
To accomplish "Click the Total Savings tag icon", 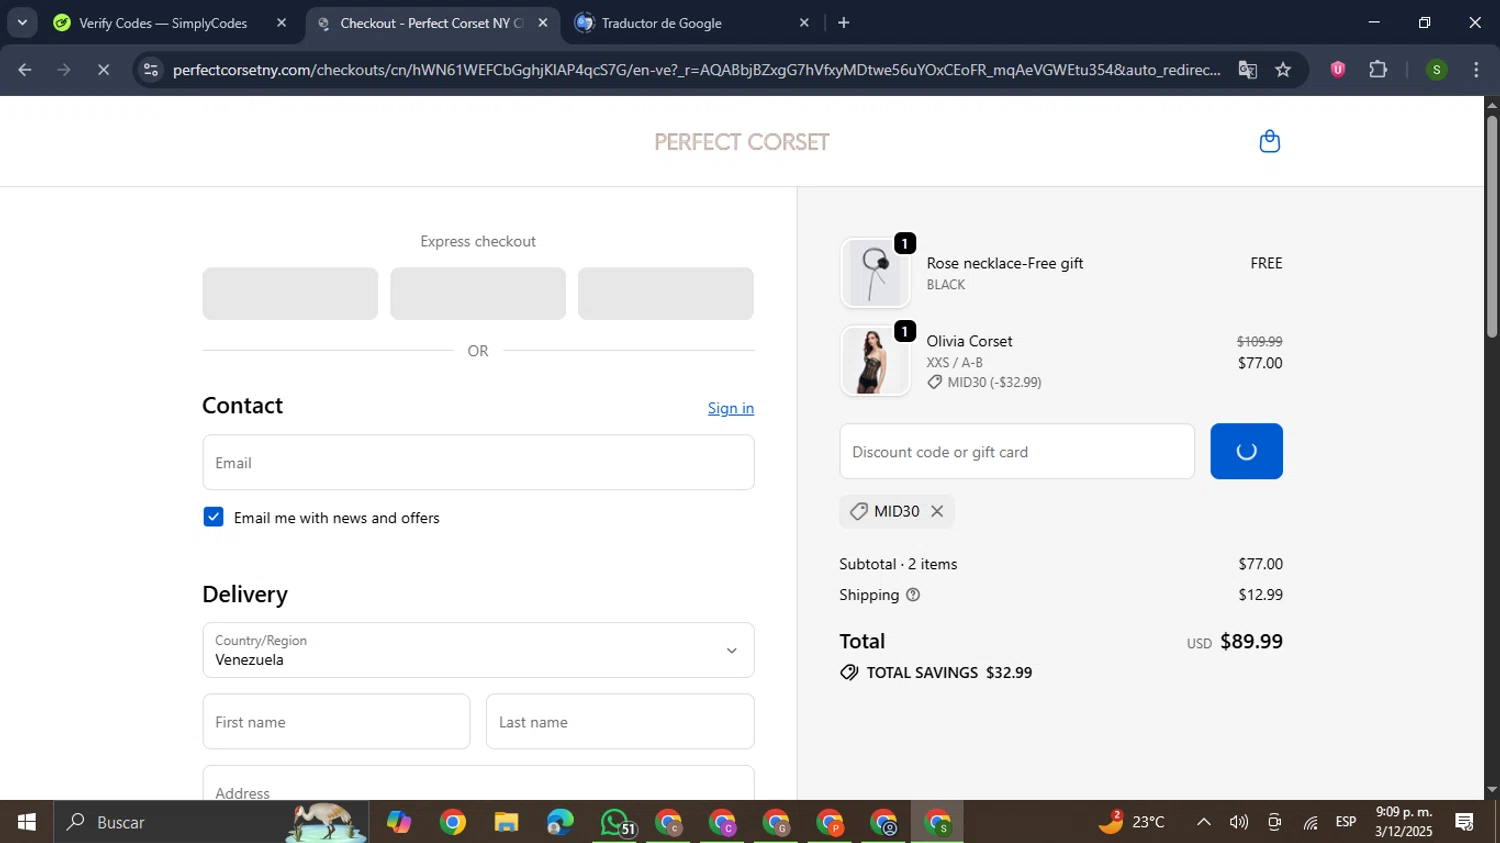I will [849, 673].
